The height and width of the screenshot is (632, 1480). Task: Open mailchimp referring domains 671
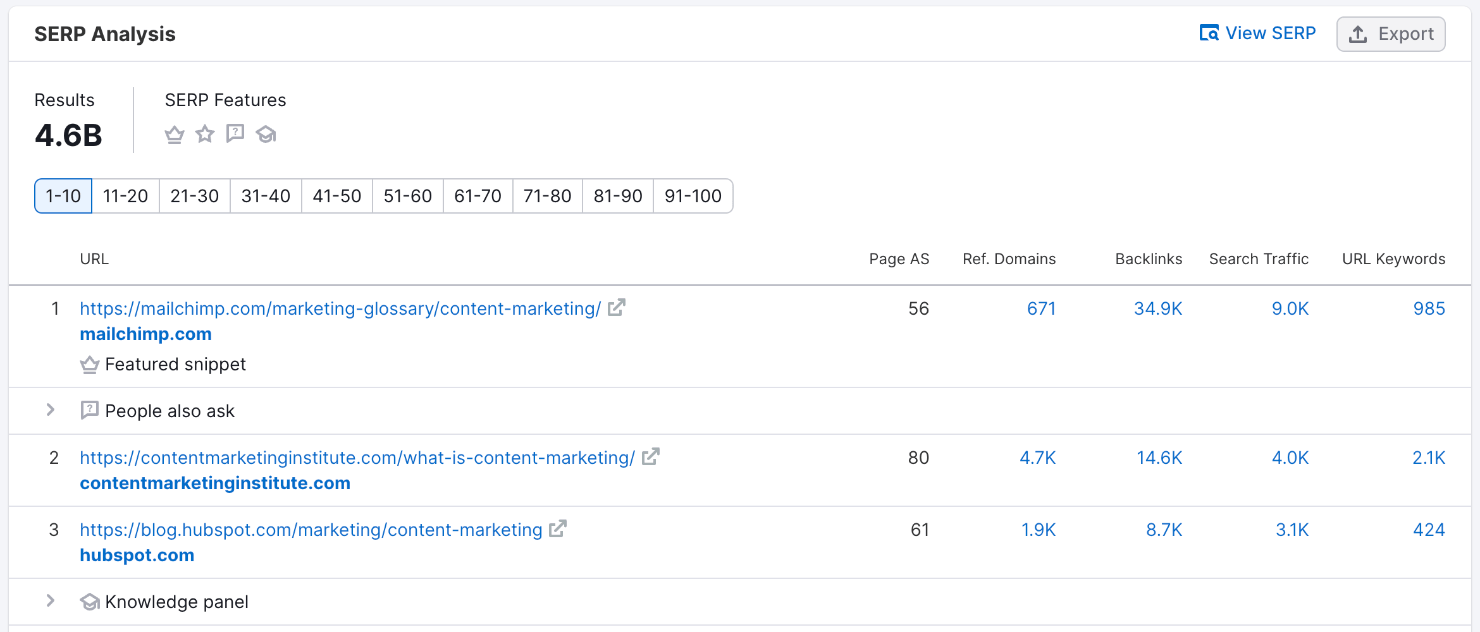tap(1041, 309)
